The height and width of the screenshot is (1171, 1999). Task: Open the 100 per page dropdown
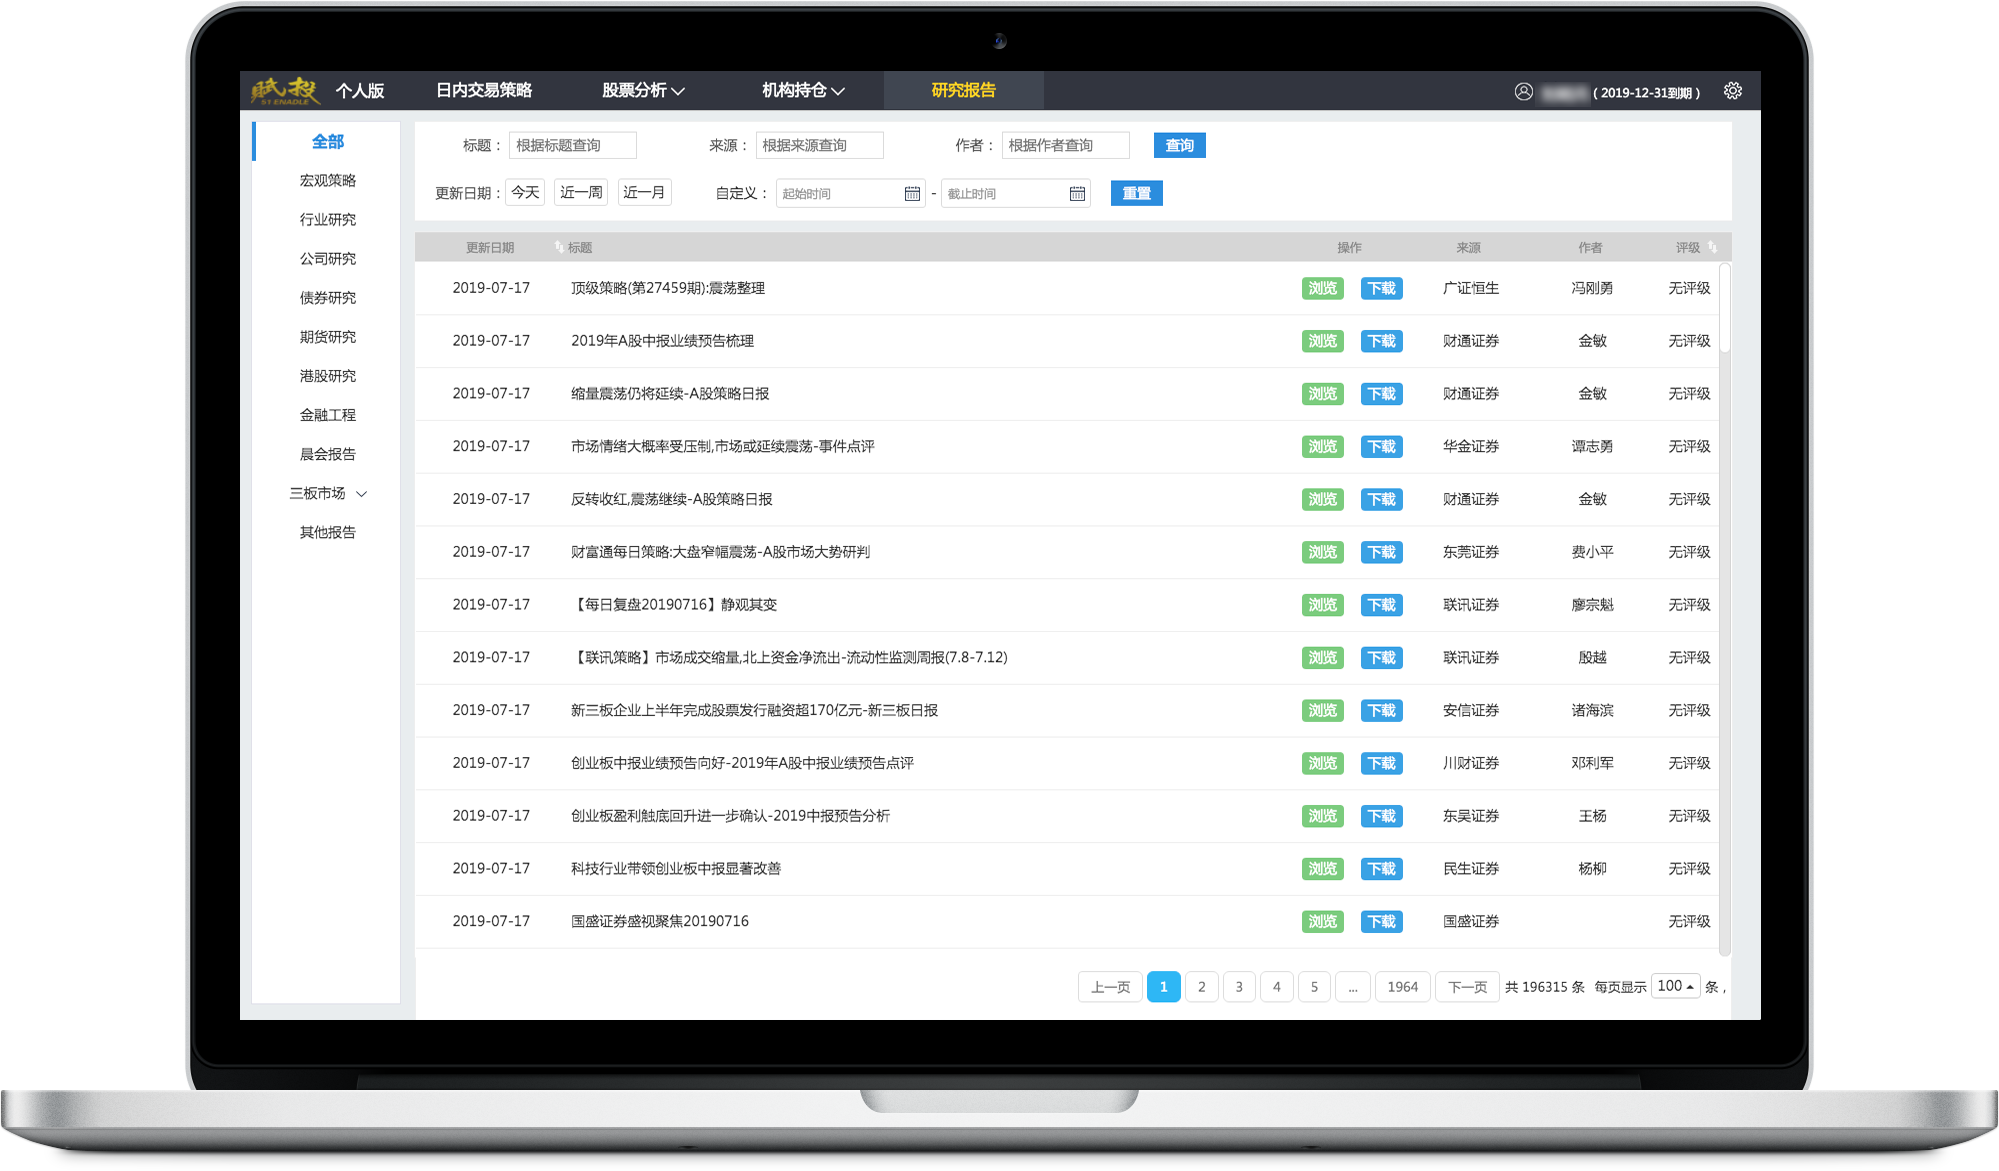pyautogui.click(x=1675, y=986)
